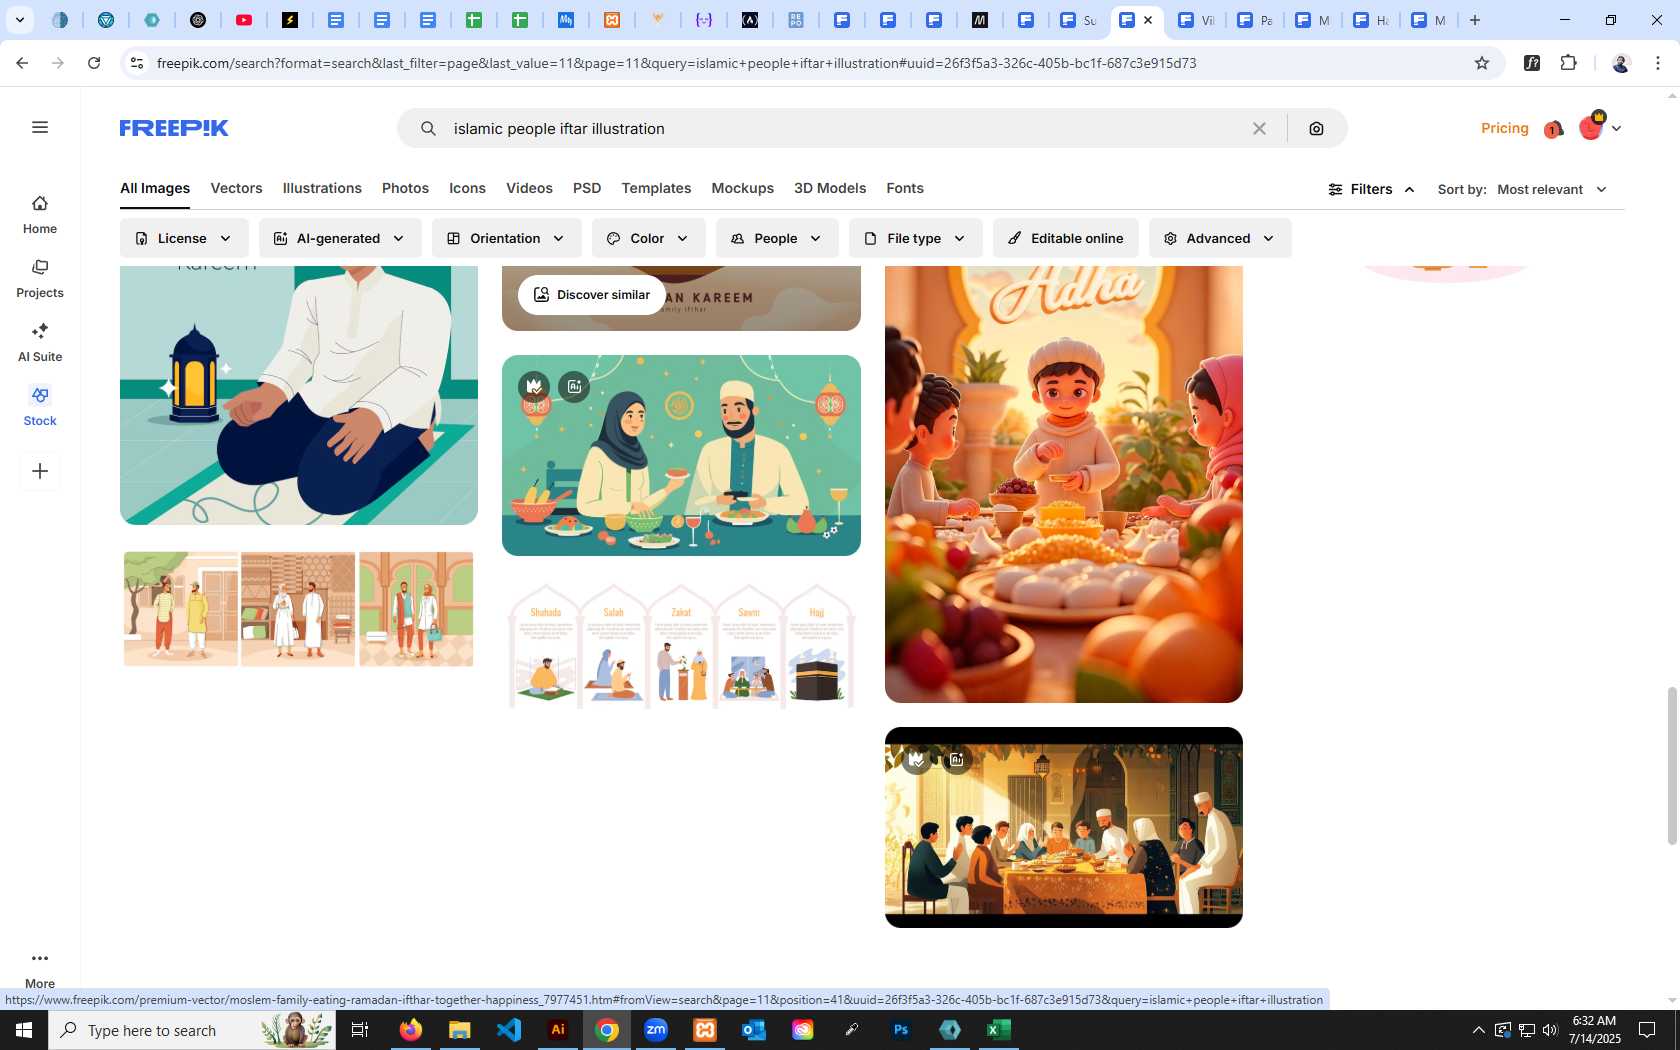1680x1050 pixels.
Task: Switch to Vectors tab
Action: (236, 188)
